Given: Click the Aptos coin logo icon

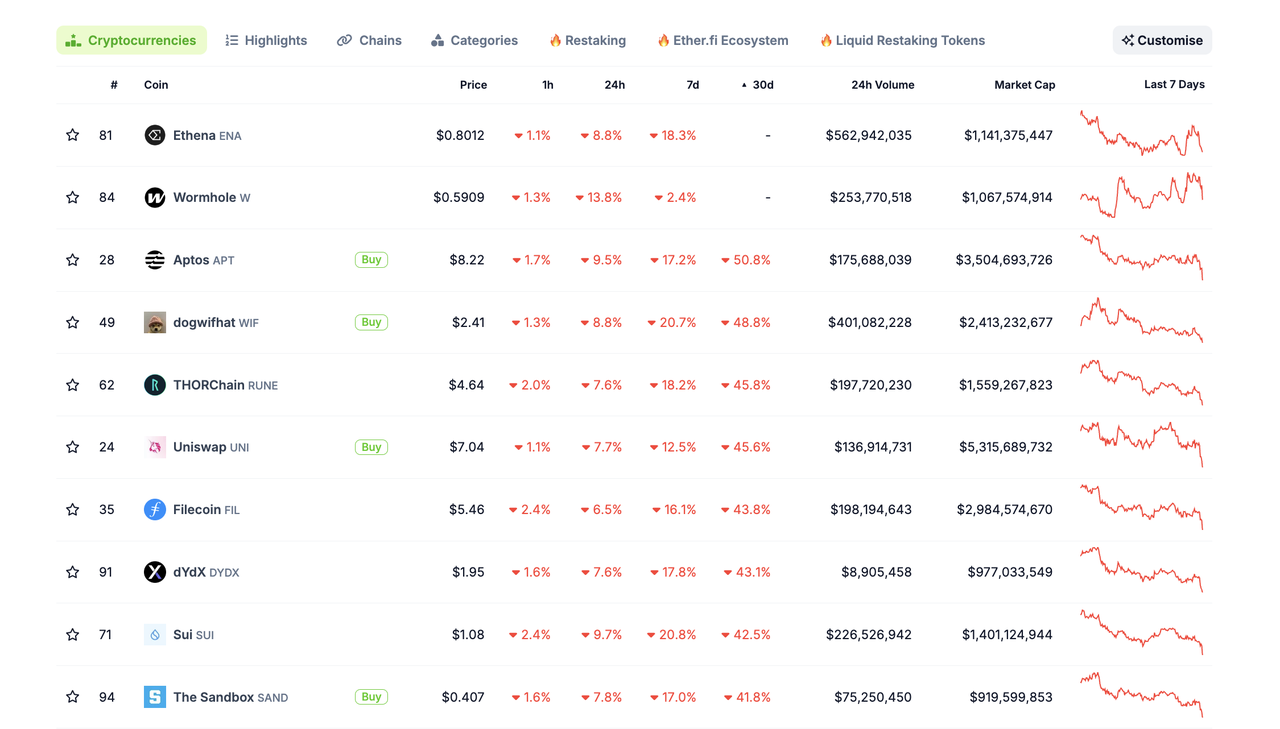Looking at the screenshot, I should click(155, 260).
